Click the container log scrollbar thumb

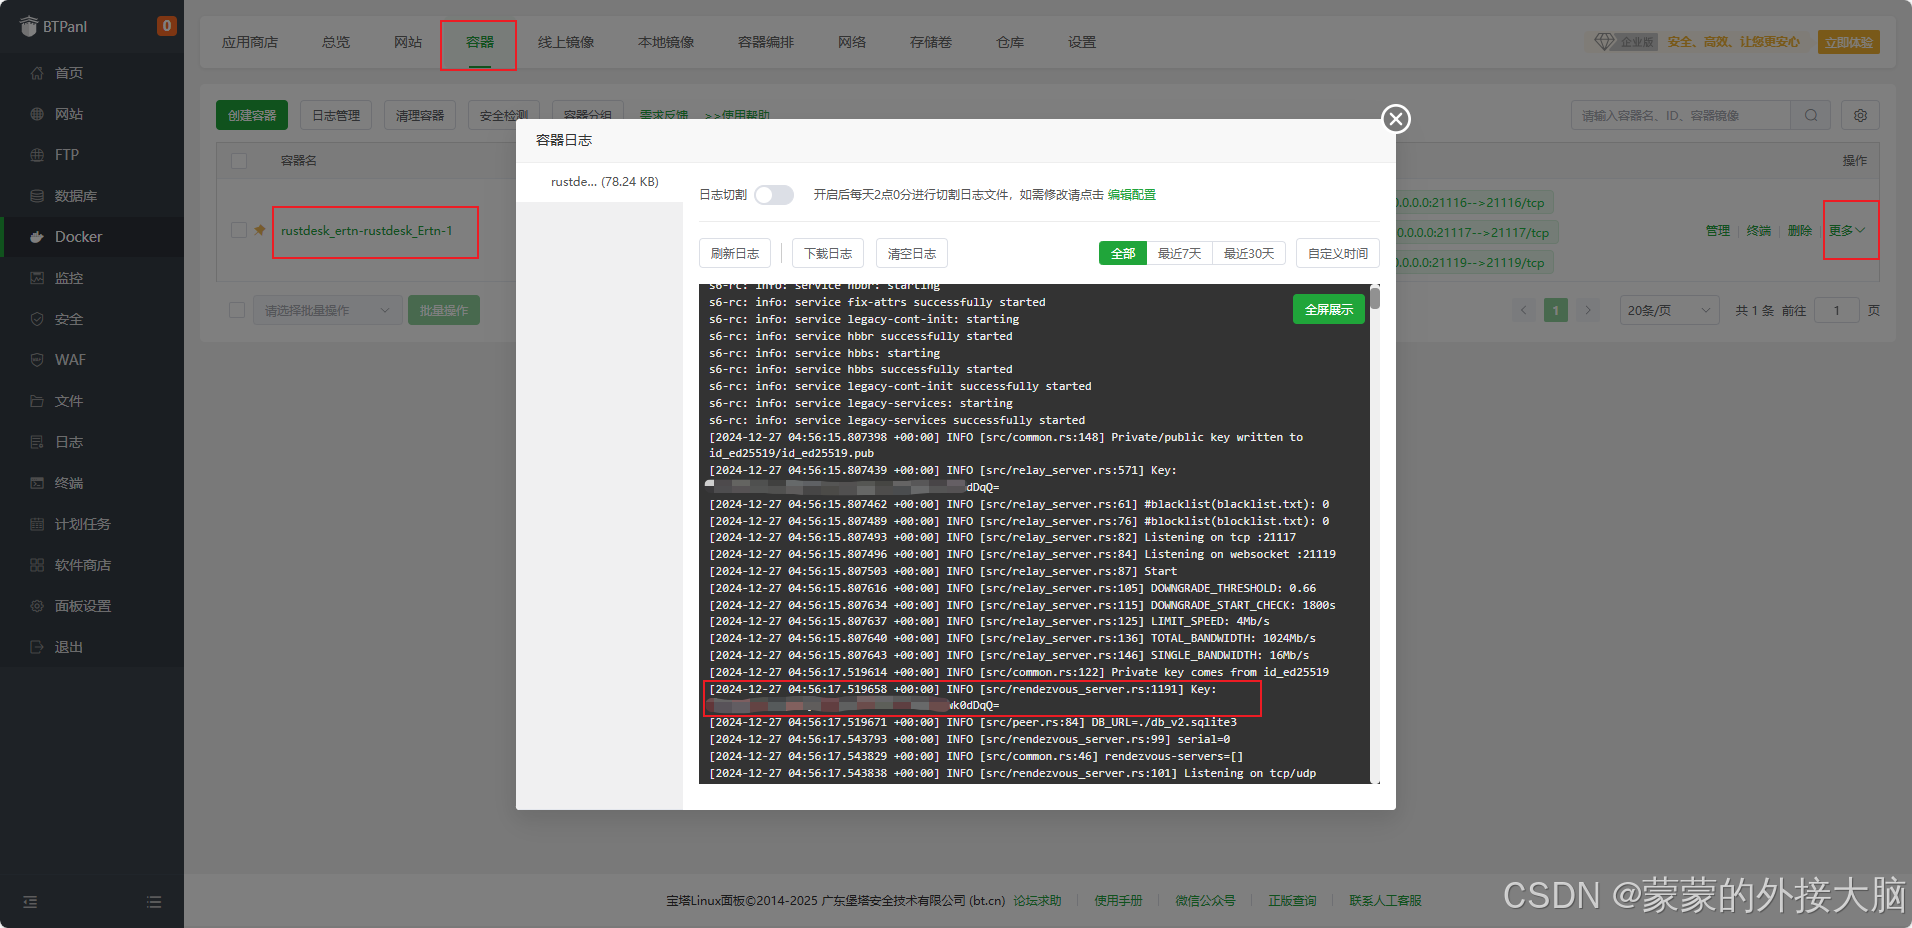coord(1375,298)
